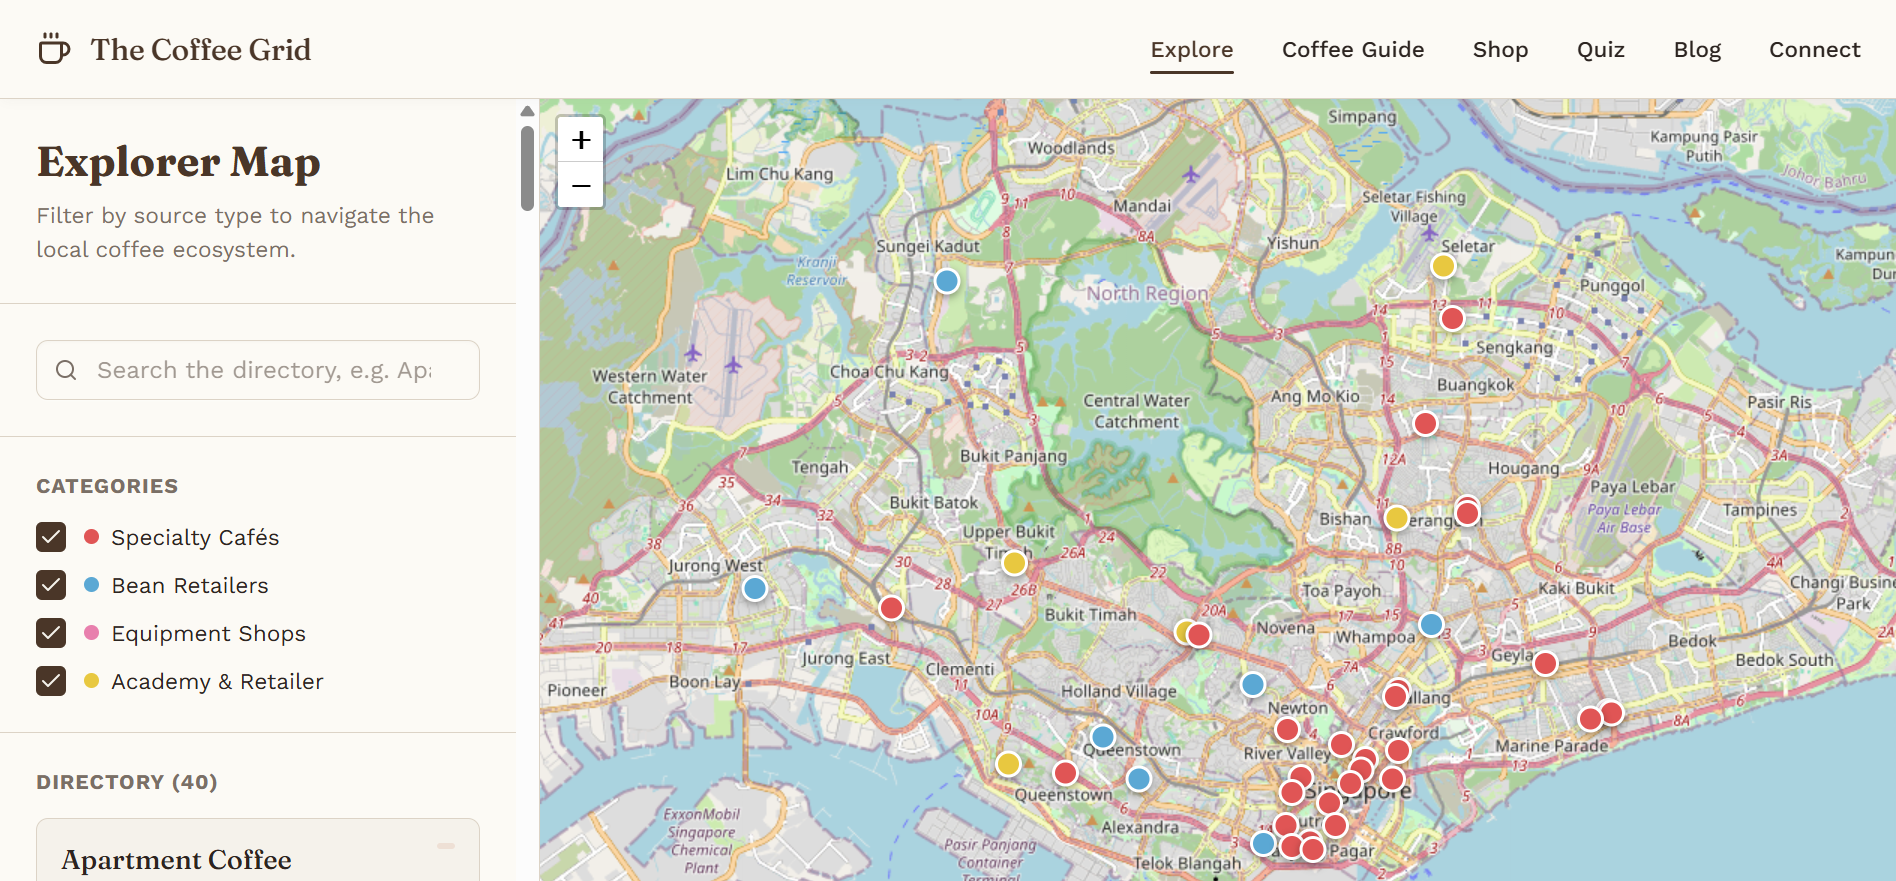This screenshot has height=881, width=1896.
Task: Select red marker near Geylang label
Action: tap(1545, 663)
